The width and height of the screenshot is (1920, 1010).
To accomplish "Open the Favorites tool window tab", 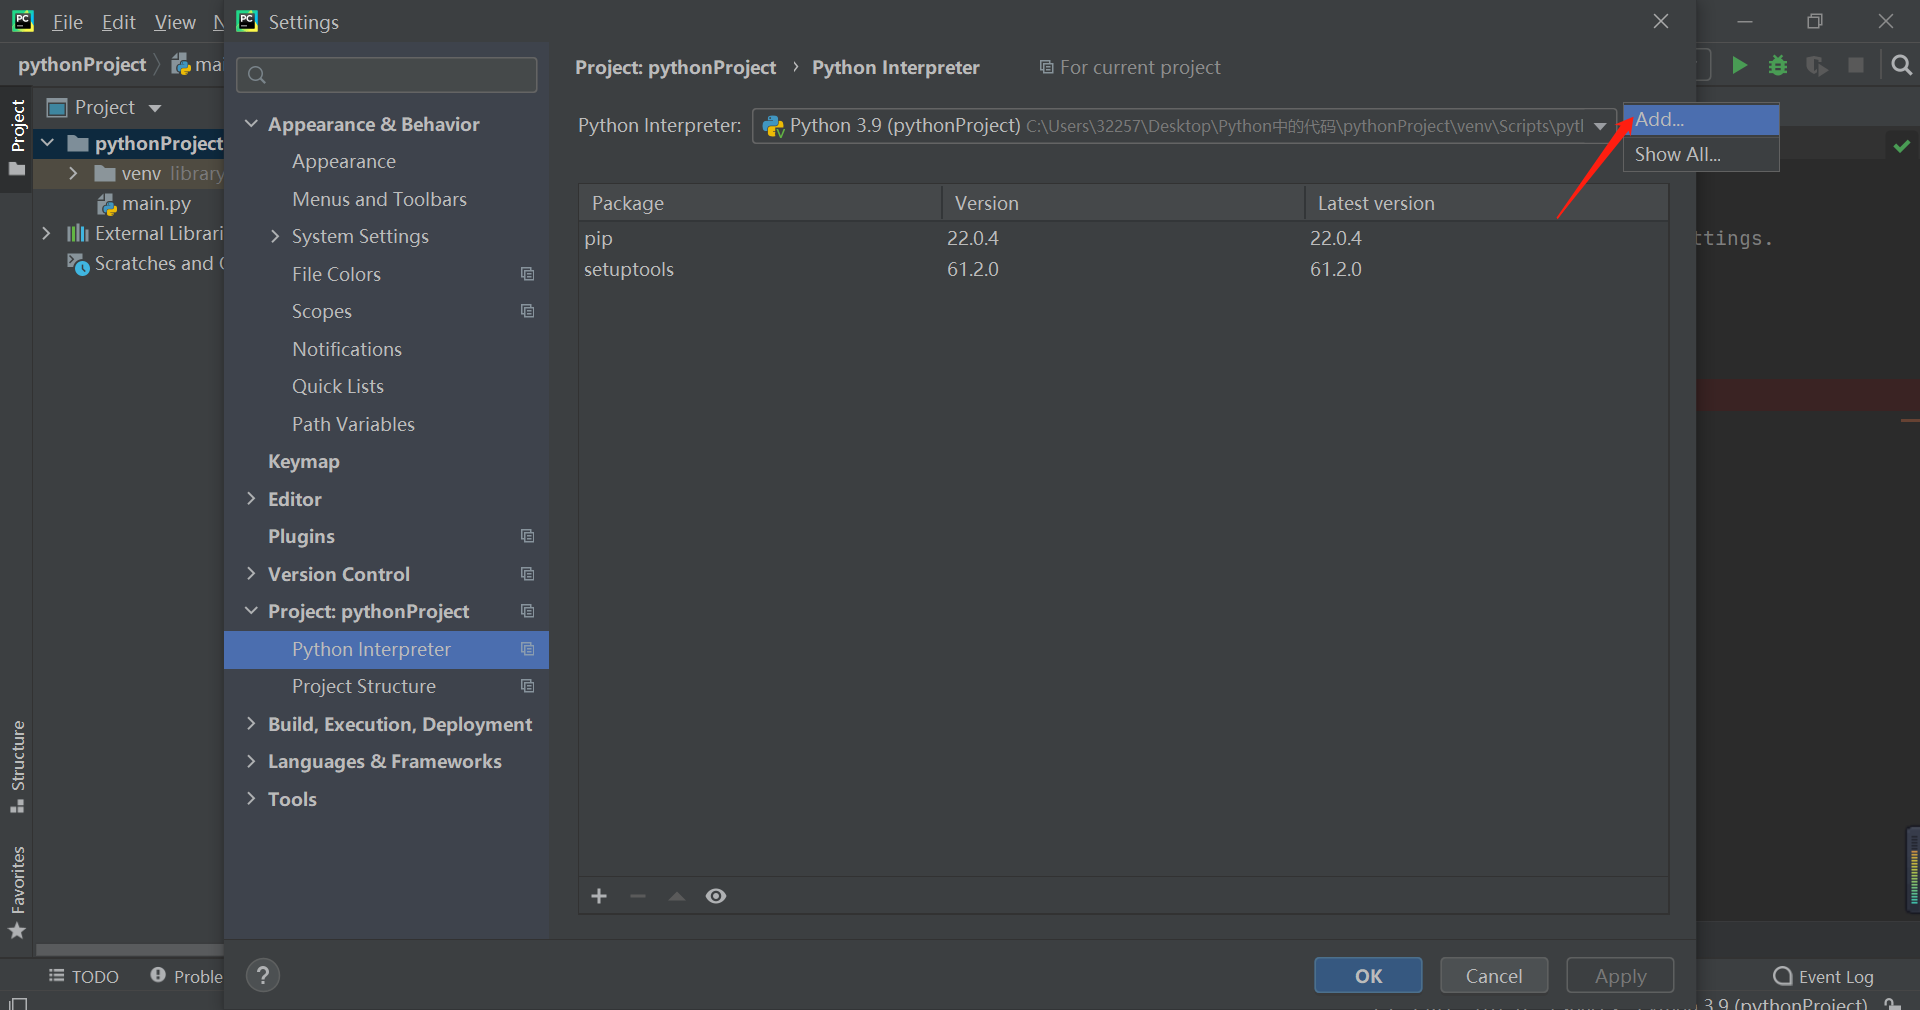I will click(17, 892).
